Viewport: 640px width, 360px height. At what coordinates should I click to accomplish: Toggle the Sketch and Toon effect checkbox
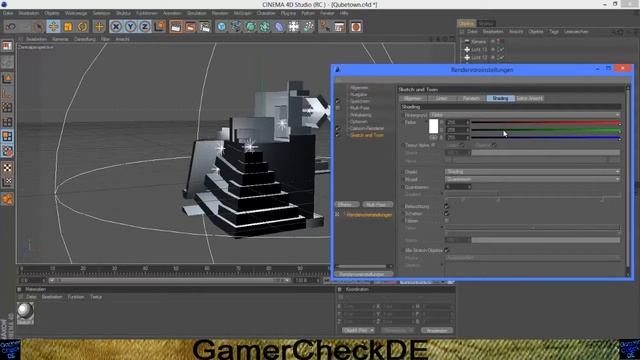tap(338, 135)
